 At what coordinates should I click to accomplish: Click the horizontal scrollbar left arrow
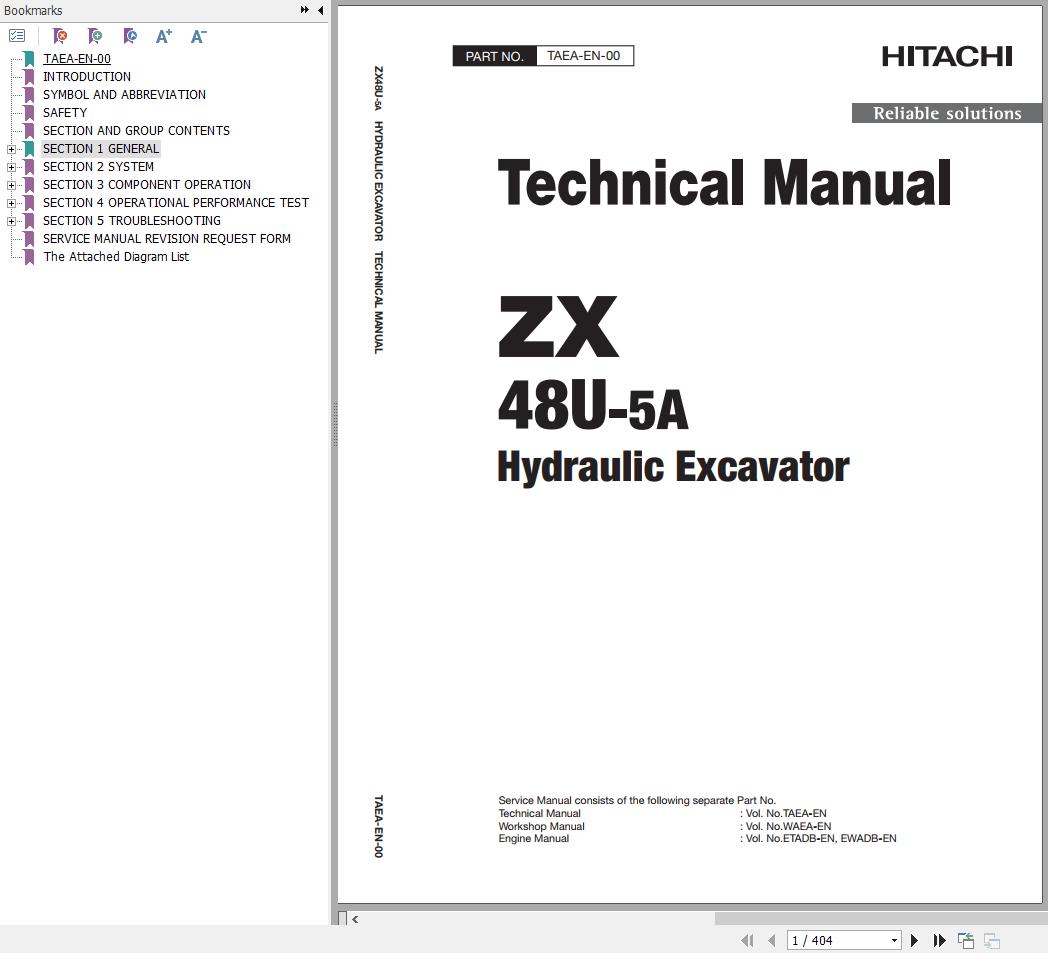[x=355, y=919]
